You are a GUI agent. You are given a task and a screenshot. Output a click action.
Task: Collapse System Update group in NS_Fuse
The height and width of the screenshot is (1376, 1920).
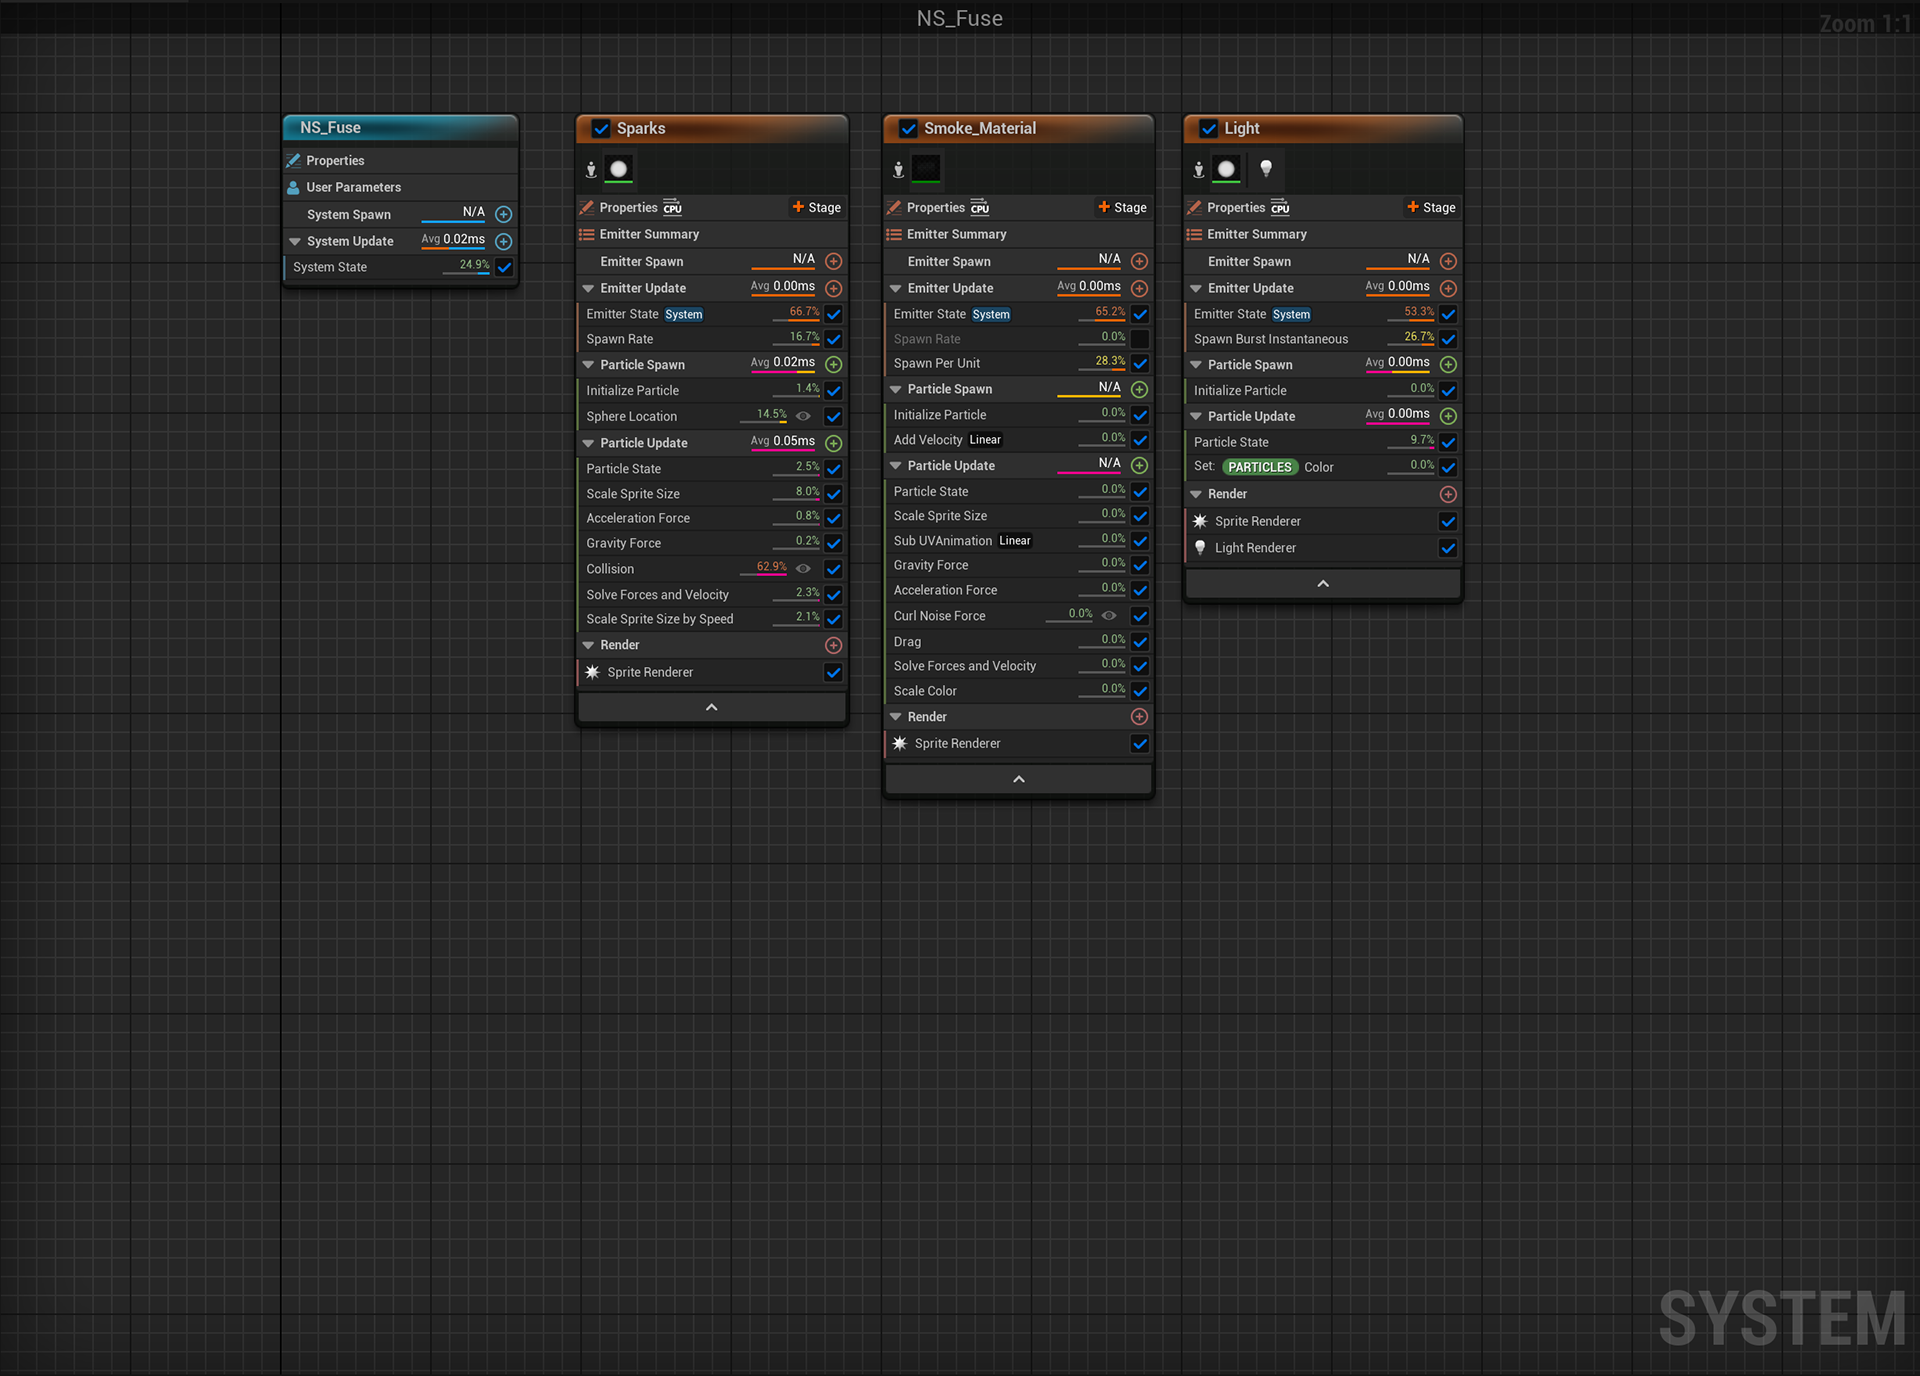coord(295,241)
